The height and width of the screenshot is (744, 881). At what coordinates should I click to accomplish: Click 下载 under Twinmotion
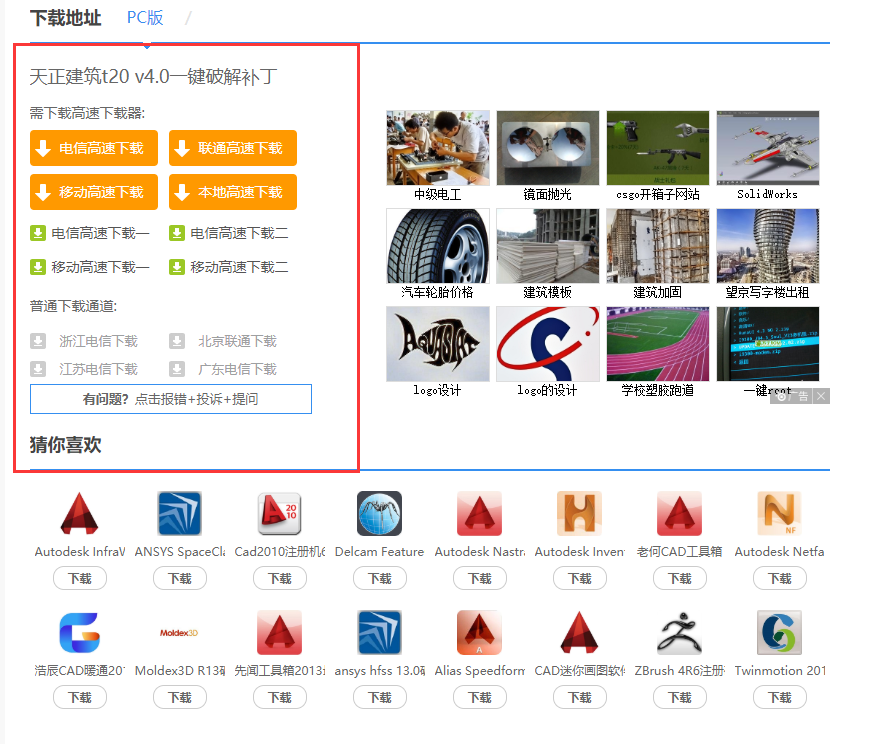(780, 697)
